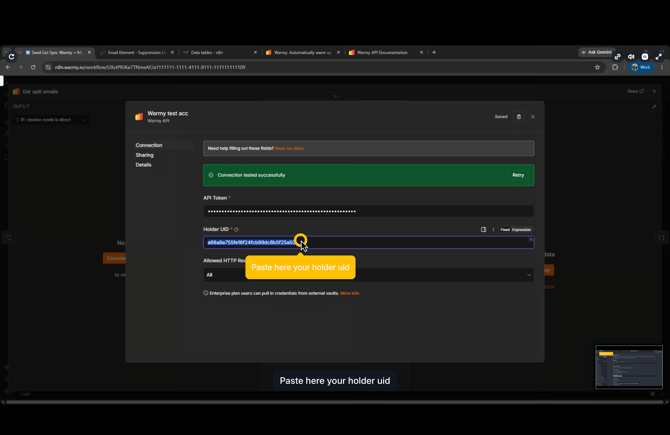Focus the Holder UID input field

(x=368, y=243)
